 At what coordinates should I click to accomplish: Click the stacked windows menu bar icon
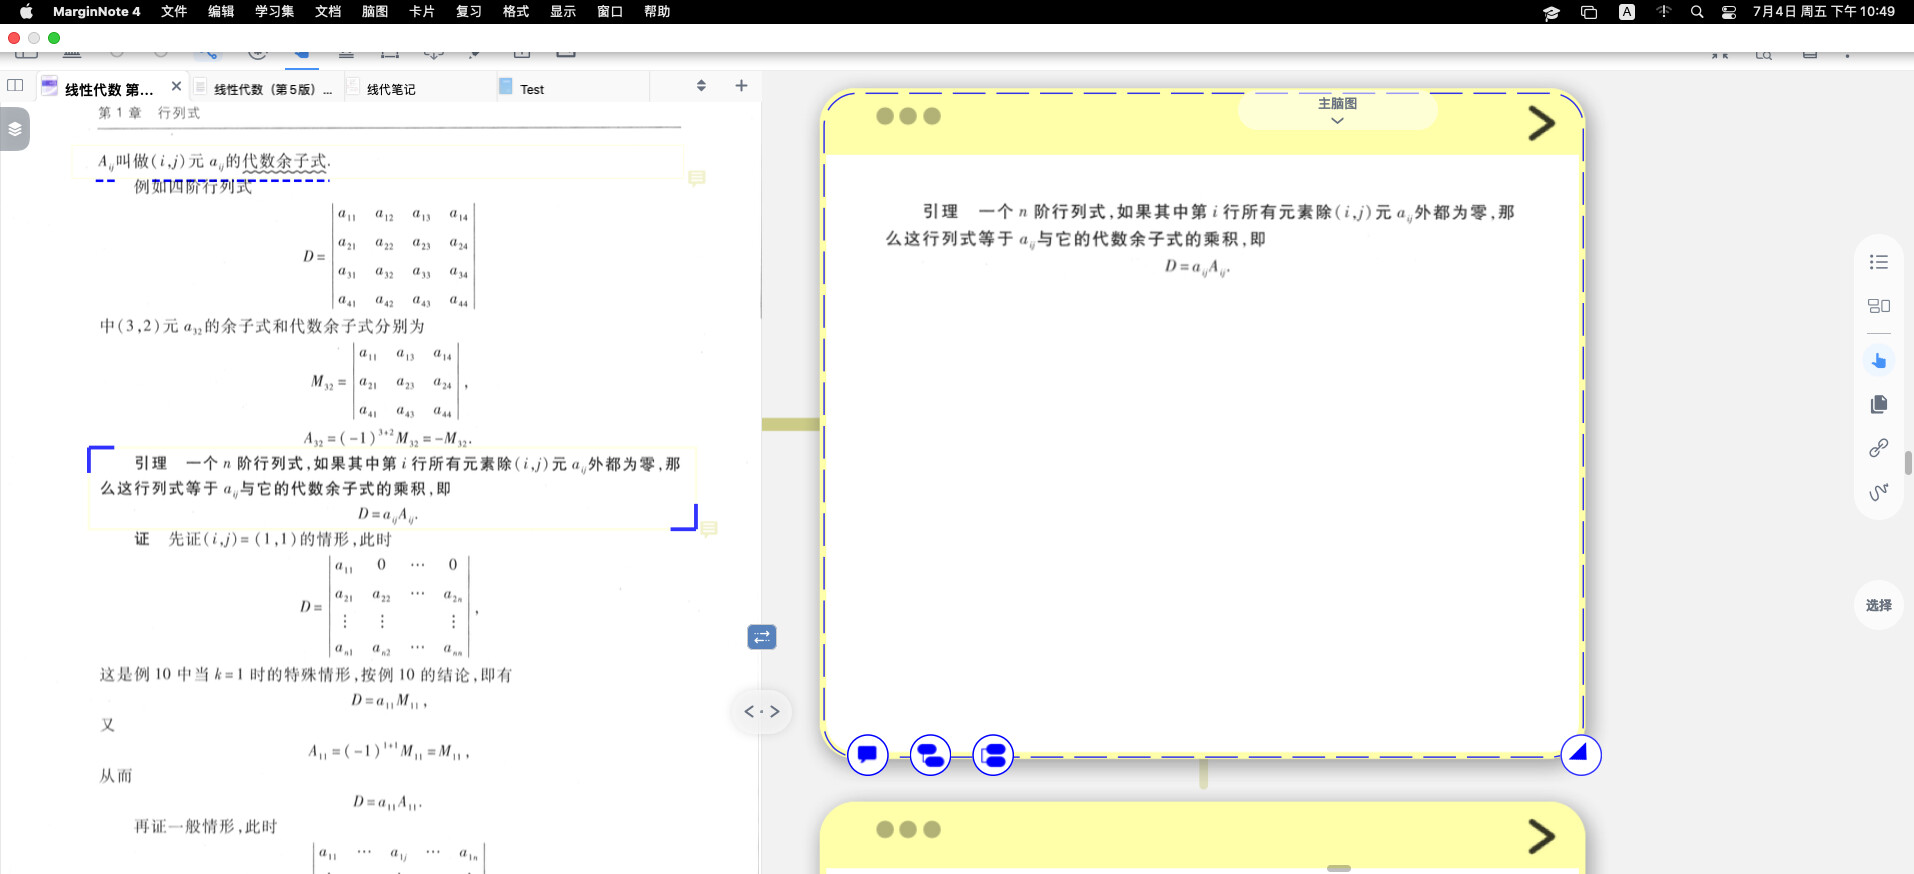tap(1589, 12)
